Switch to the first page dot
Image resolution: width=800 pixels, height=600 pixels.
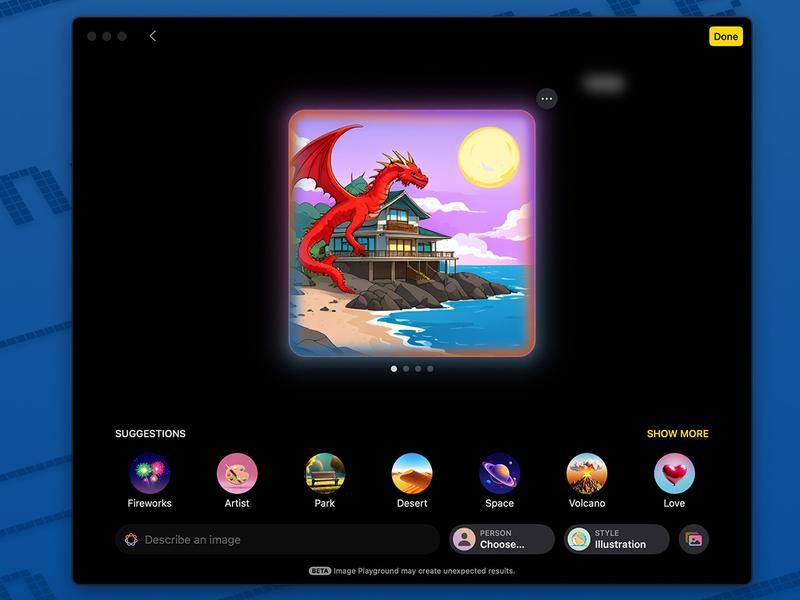tap(394, 368)
